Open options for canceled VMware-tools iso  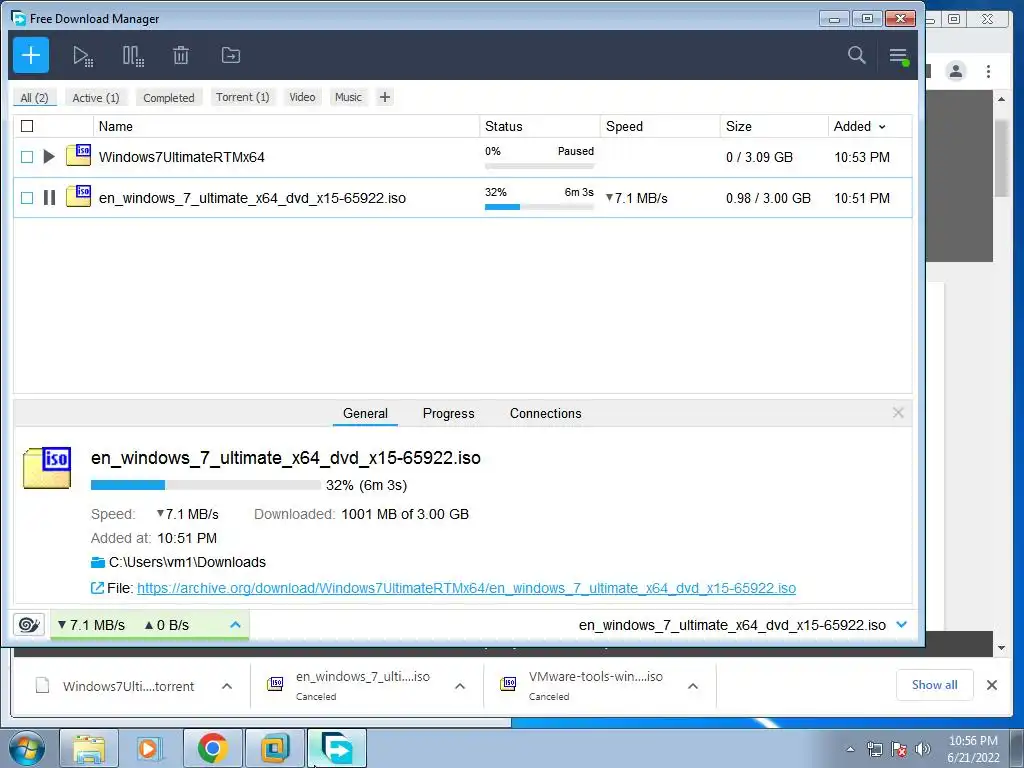coord(693,686)
